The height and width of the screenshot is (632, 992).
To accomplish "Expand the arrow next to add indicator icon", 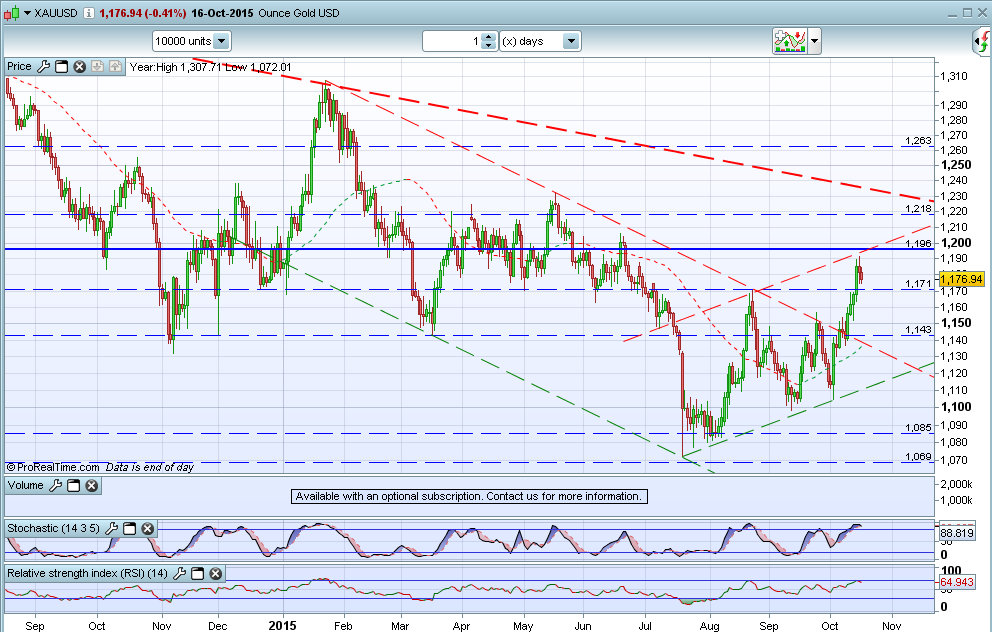I will (x=814, y=41).
